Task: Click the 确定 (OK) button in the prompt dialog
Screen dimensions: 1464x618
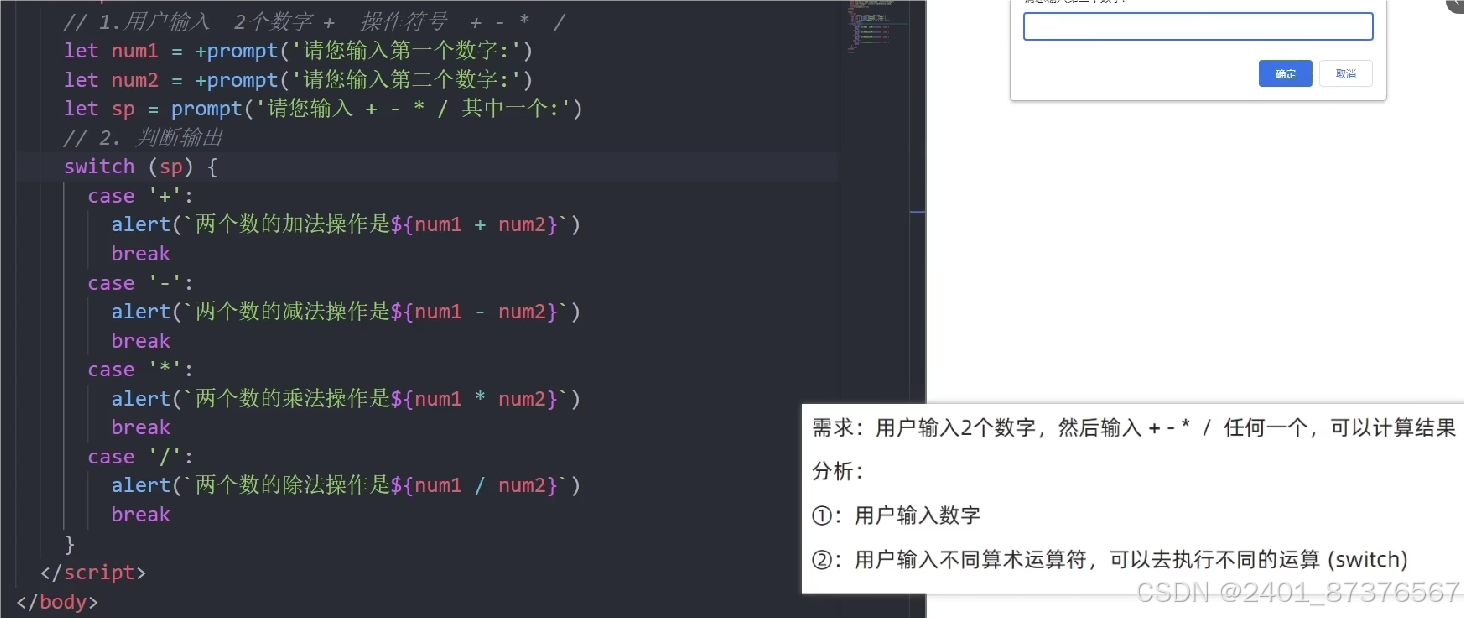Action: coord(1285,73)
